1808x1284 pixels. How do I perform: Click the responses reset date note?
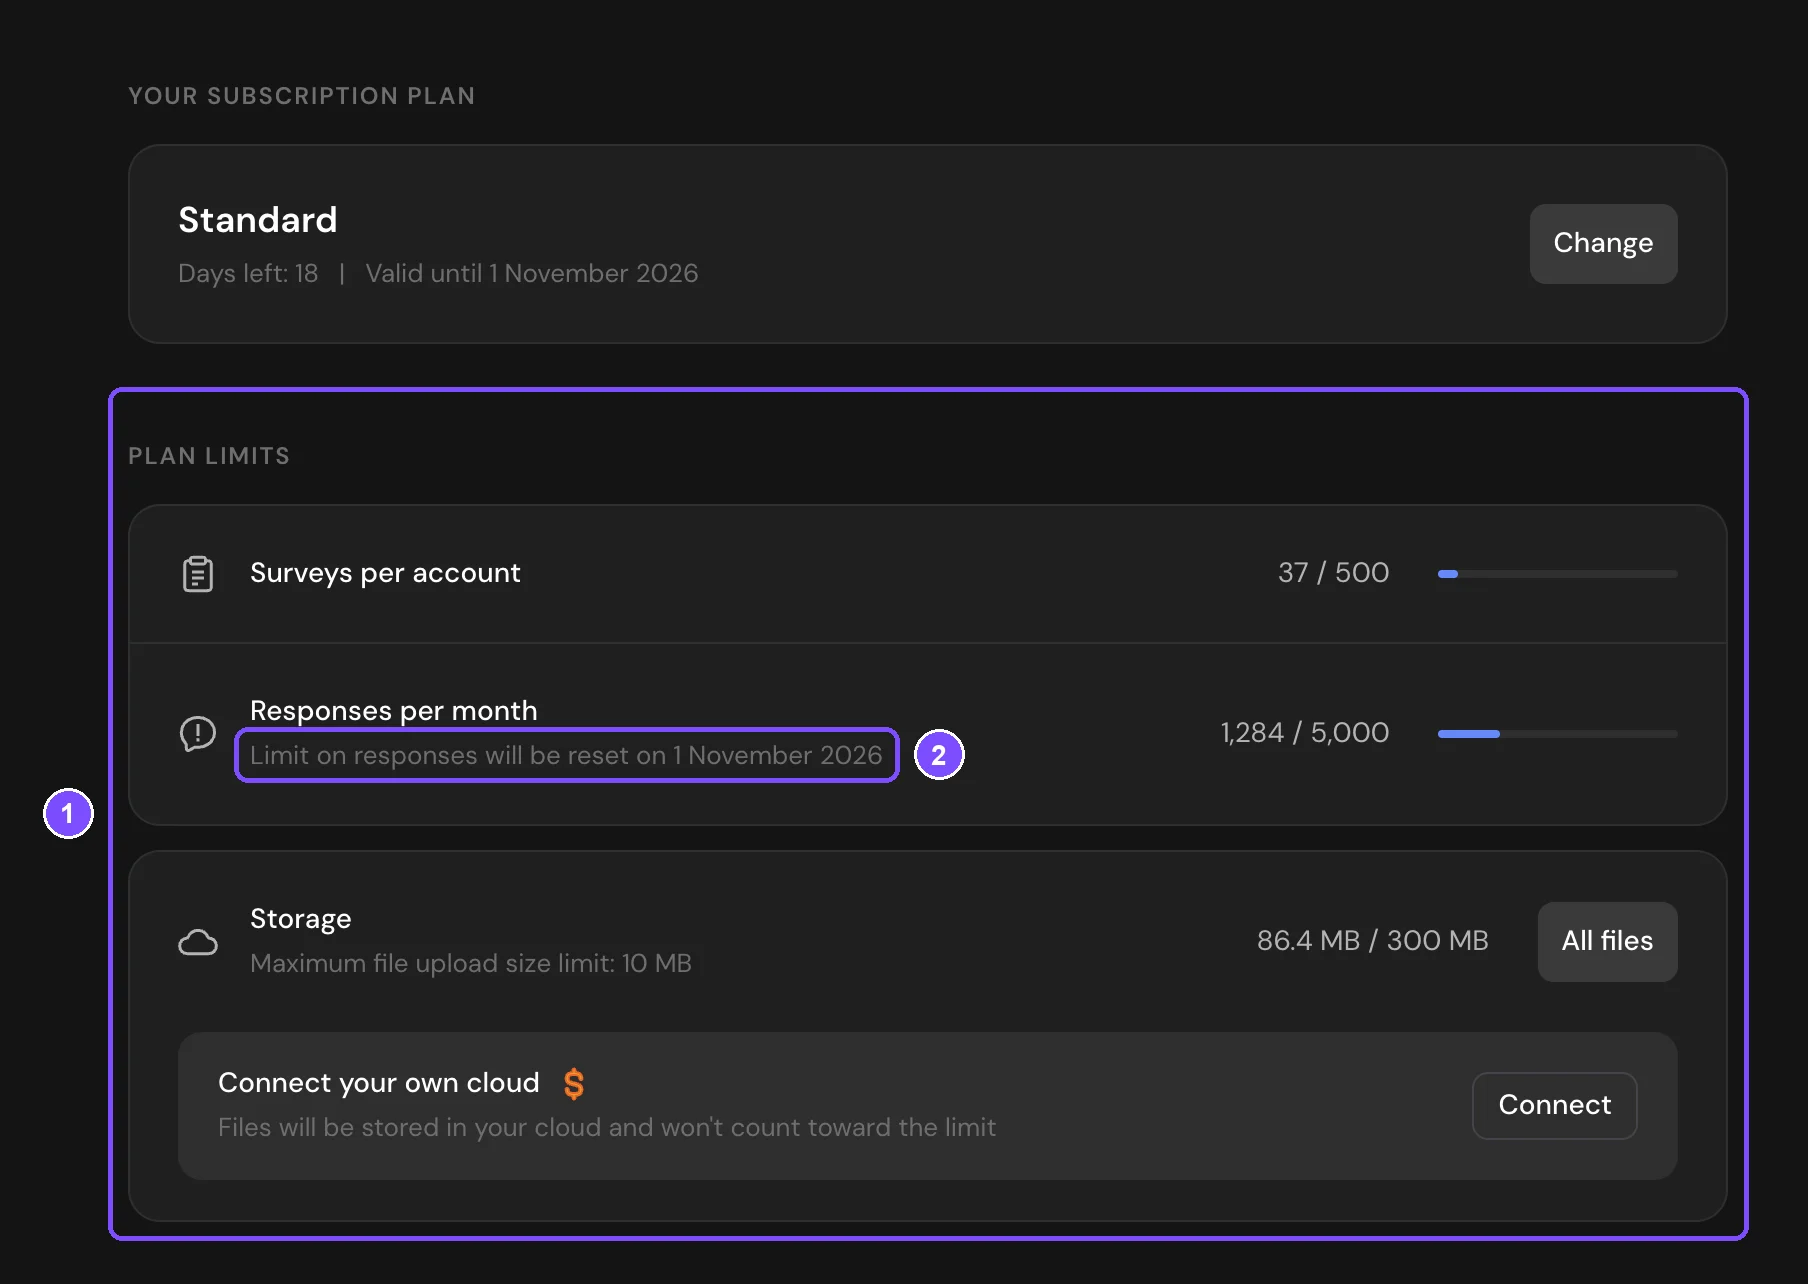566,755
